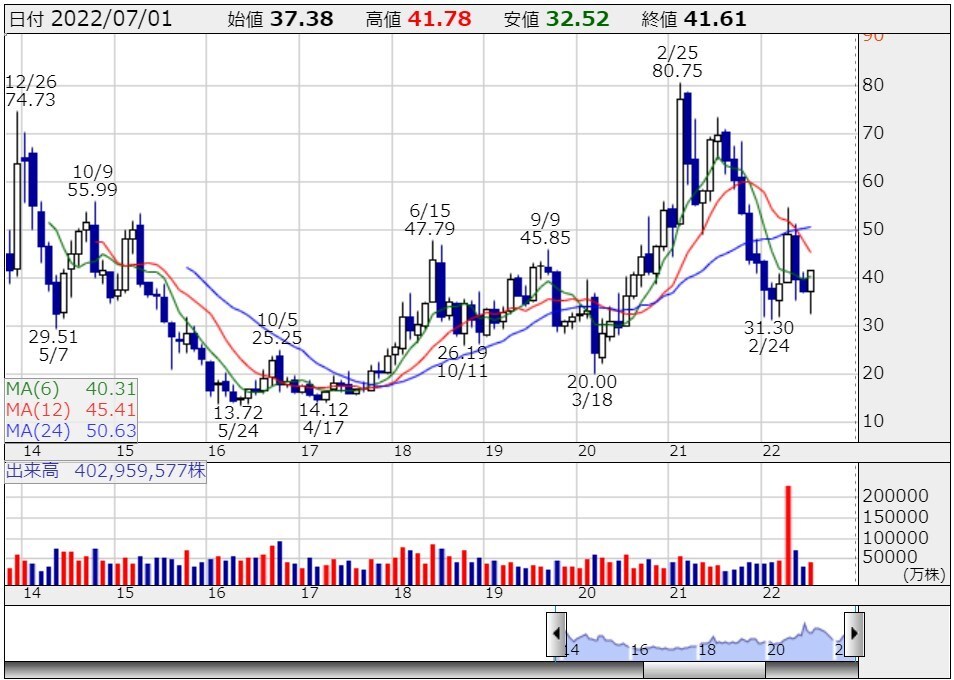
Task: Select the MA(12) legend entry
Action: [70, 410]
